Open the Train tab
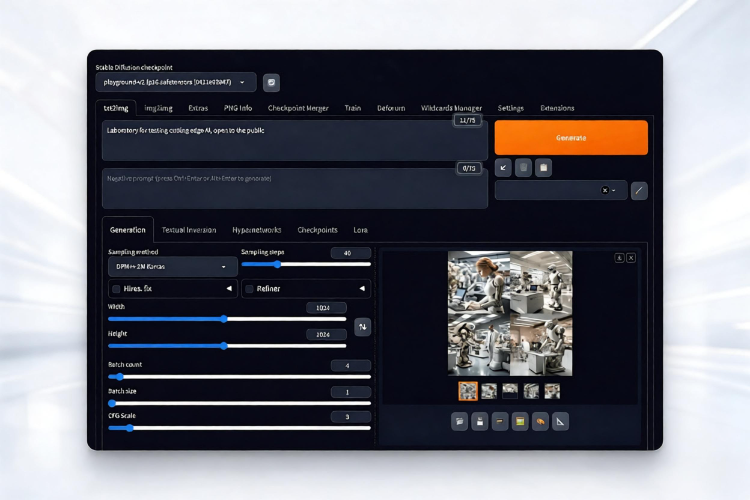 353,108
